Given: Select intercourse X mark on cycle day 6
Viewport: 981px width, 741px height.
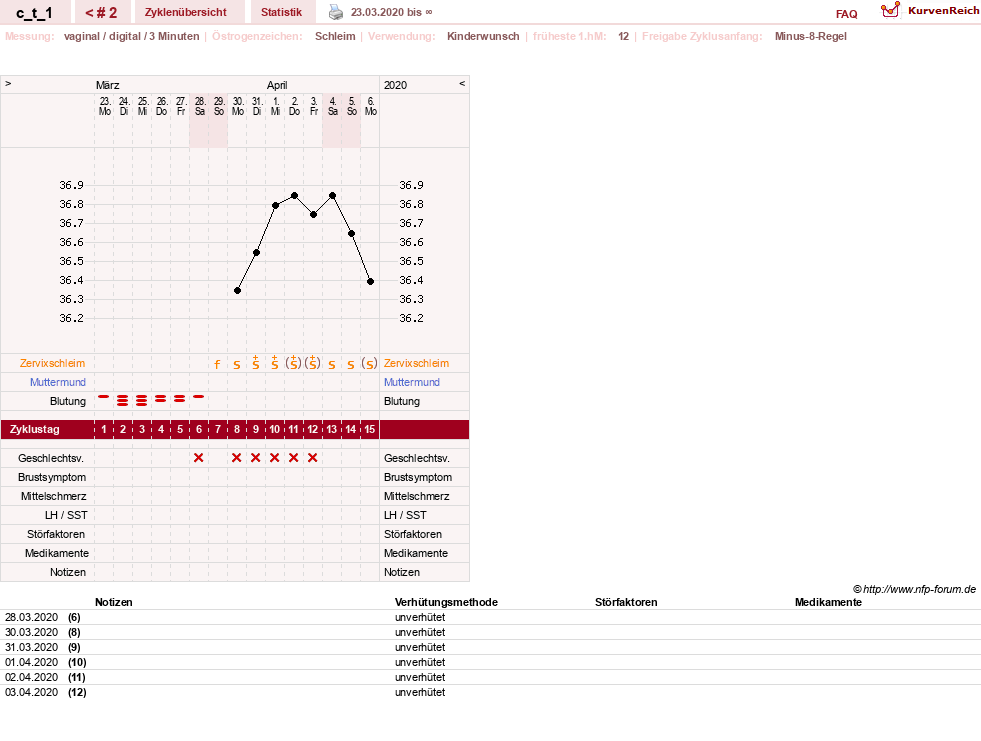Looking at the screenshot, I should click(199, 457).
